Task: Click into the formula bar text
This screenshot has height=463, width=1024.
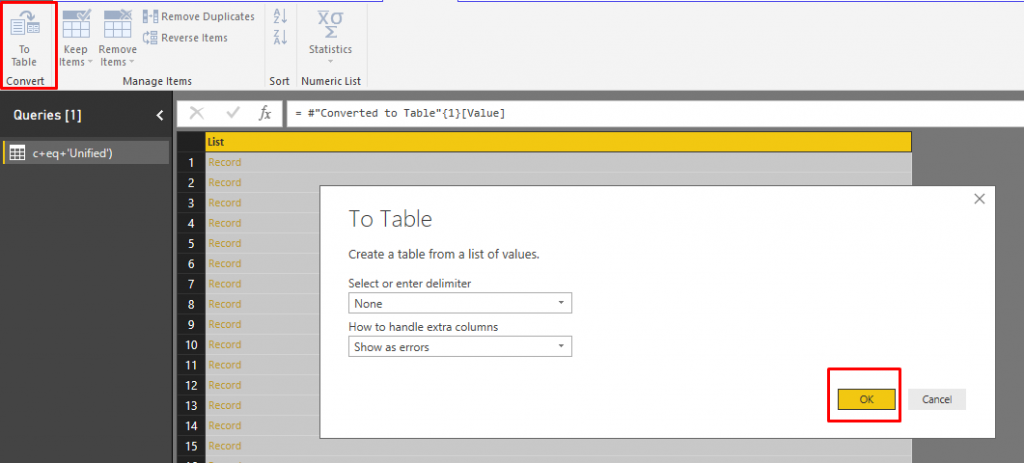Action: pos(400,113)
